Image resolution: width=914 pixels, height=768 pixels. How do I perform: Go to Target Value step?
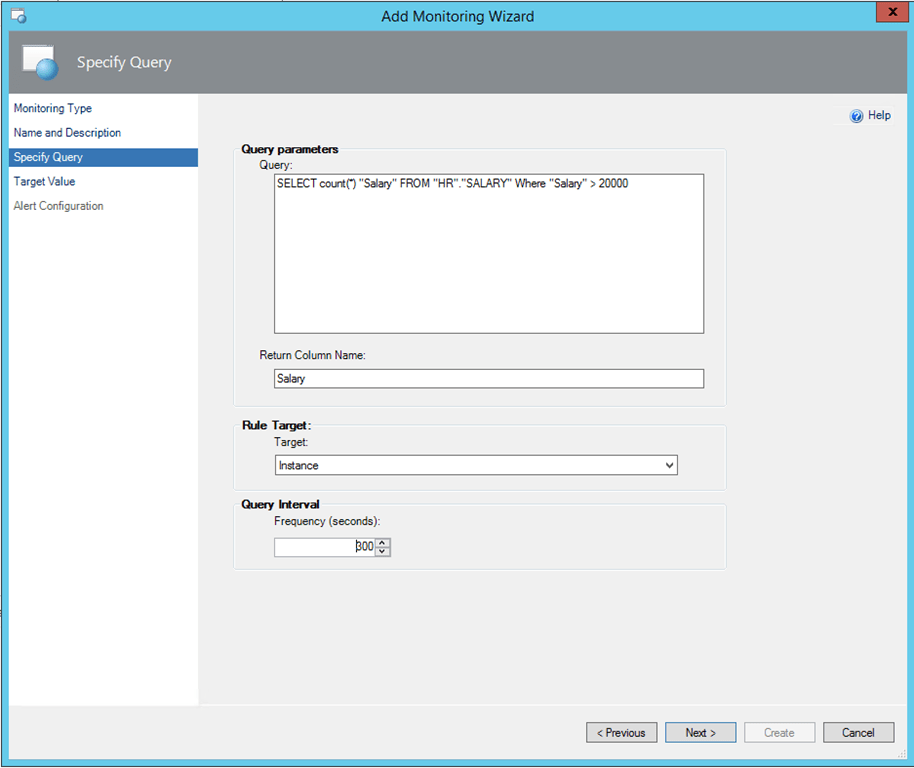click(44, 182)
